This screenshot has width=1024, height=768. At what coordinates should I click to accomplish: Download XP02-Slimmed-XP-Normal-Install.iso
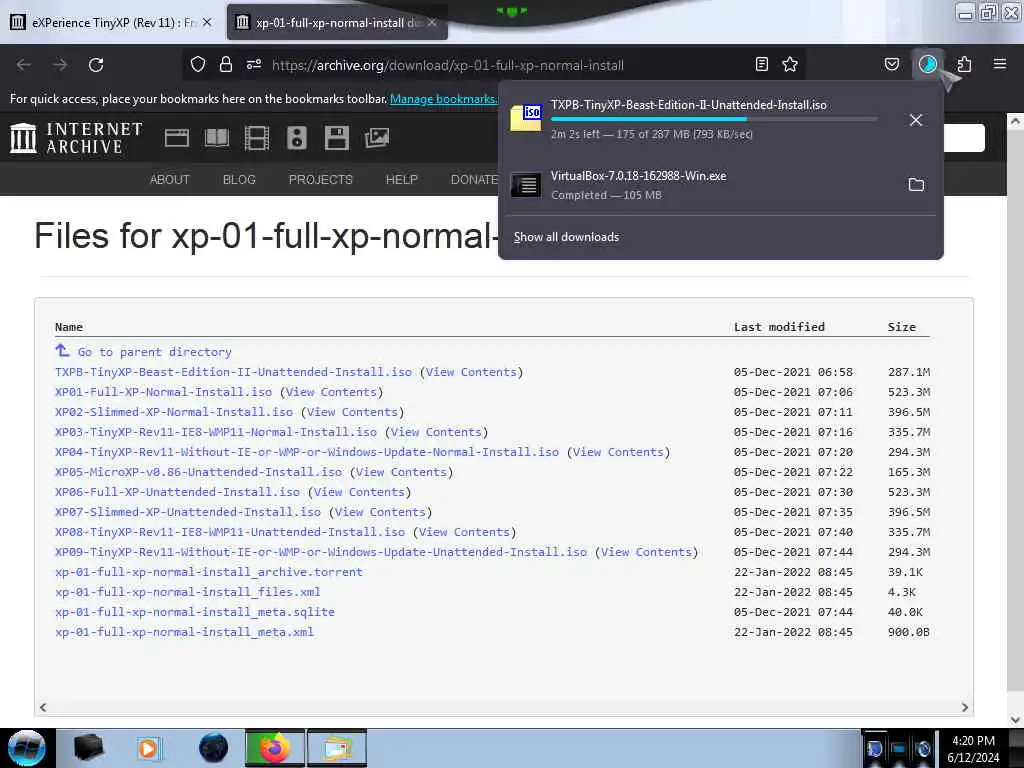tap(174, 412)
